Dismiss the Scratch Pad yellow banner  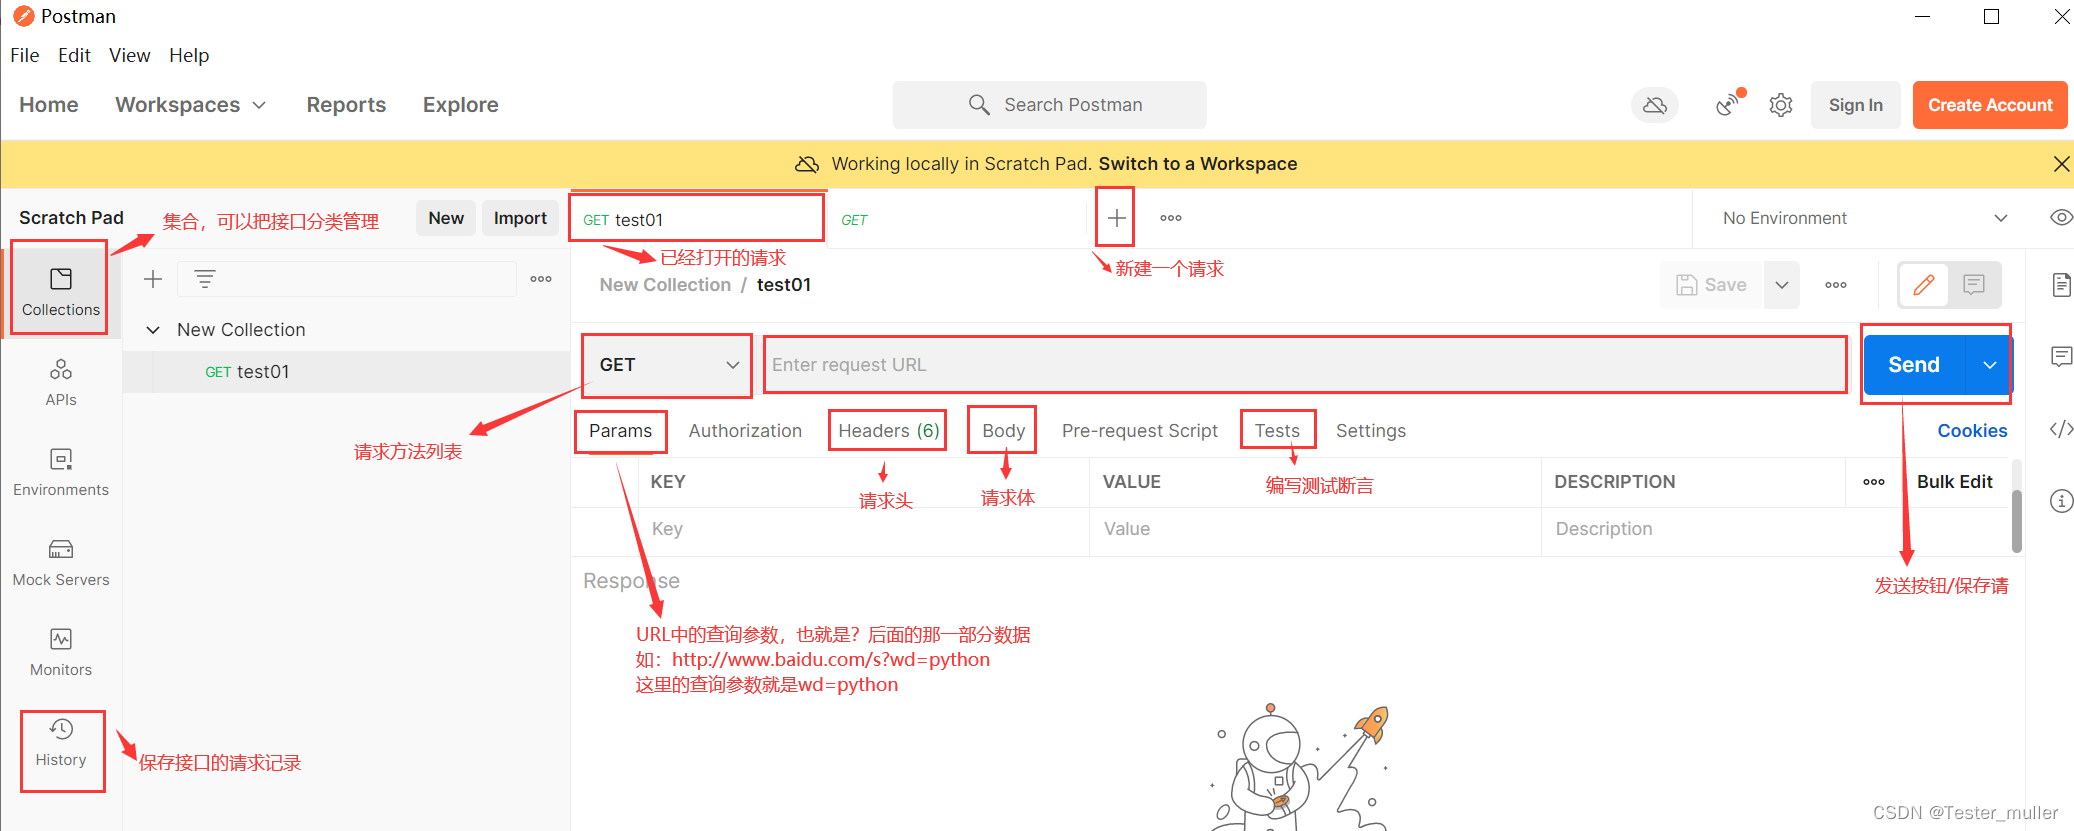[x=2061, y=164]
